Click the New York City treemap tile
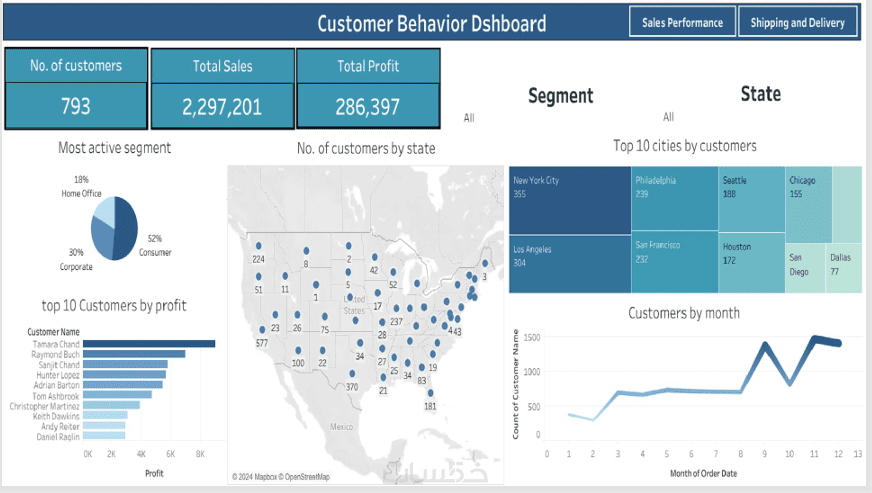 tap(570, 200)
